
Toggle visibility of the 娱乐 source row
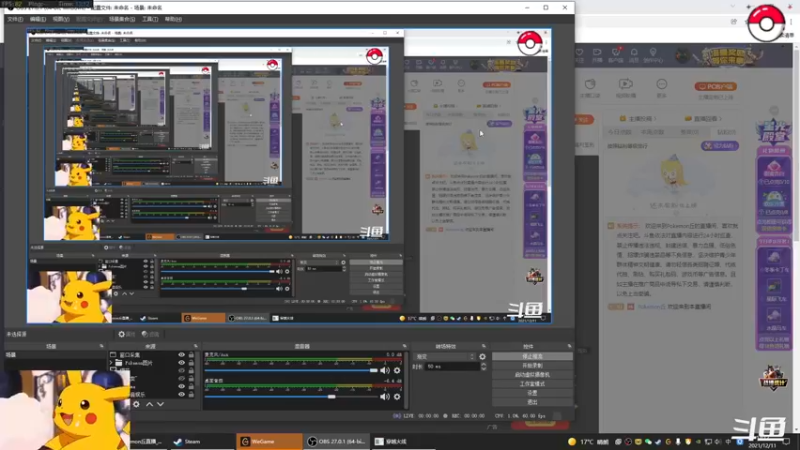[181, 394]
